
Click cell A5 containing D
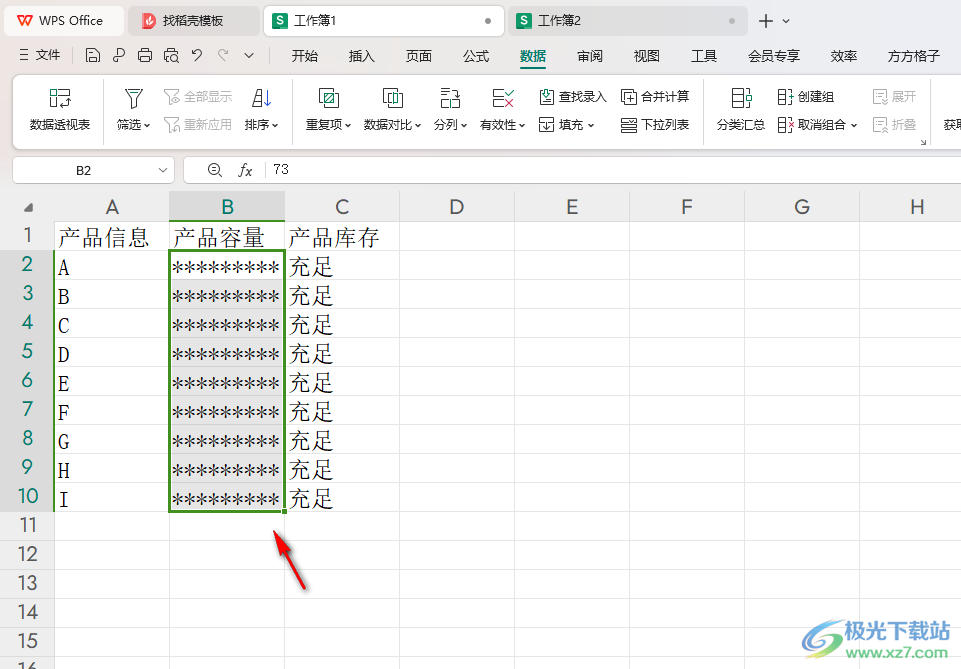click(112, 353)
